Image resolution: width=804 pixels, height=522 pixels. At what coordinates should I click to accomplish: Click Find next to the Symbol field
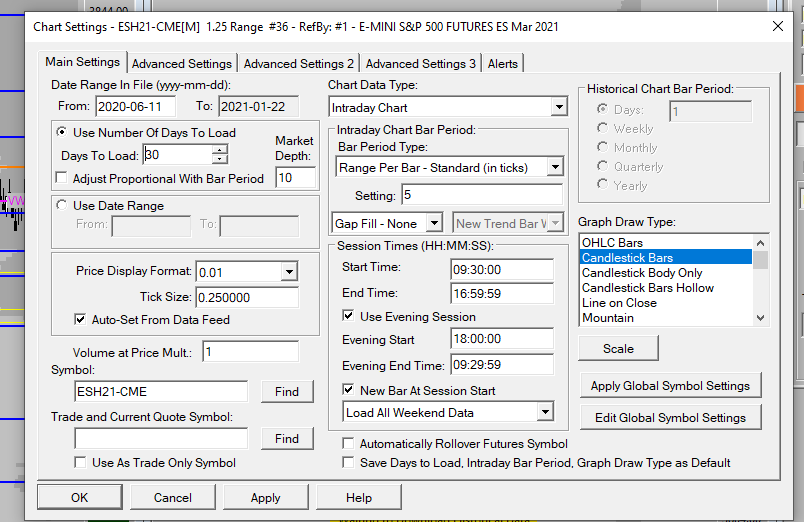[x=287, y=392]
